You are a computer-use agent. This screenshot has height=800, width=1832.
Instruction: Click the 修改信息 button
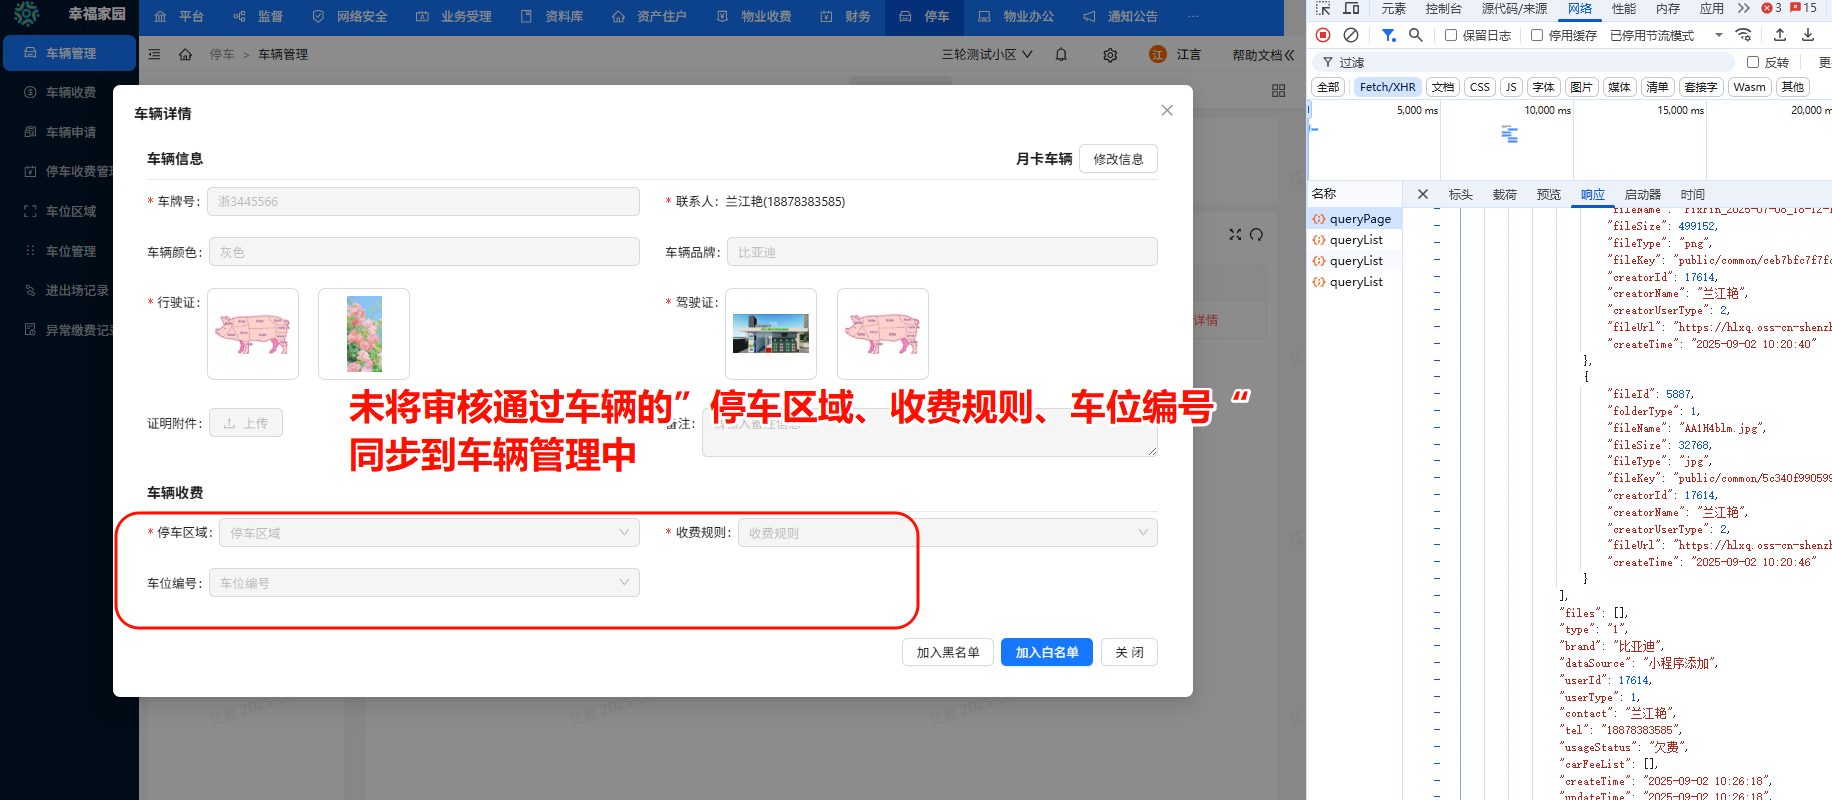[1118, 159]
